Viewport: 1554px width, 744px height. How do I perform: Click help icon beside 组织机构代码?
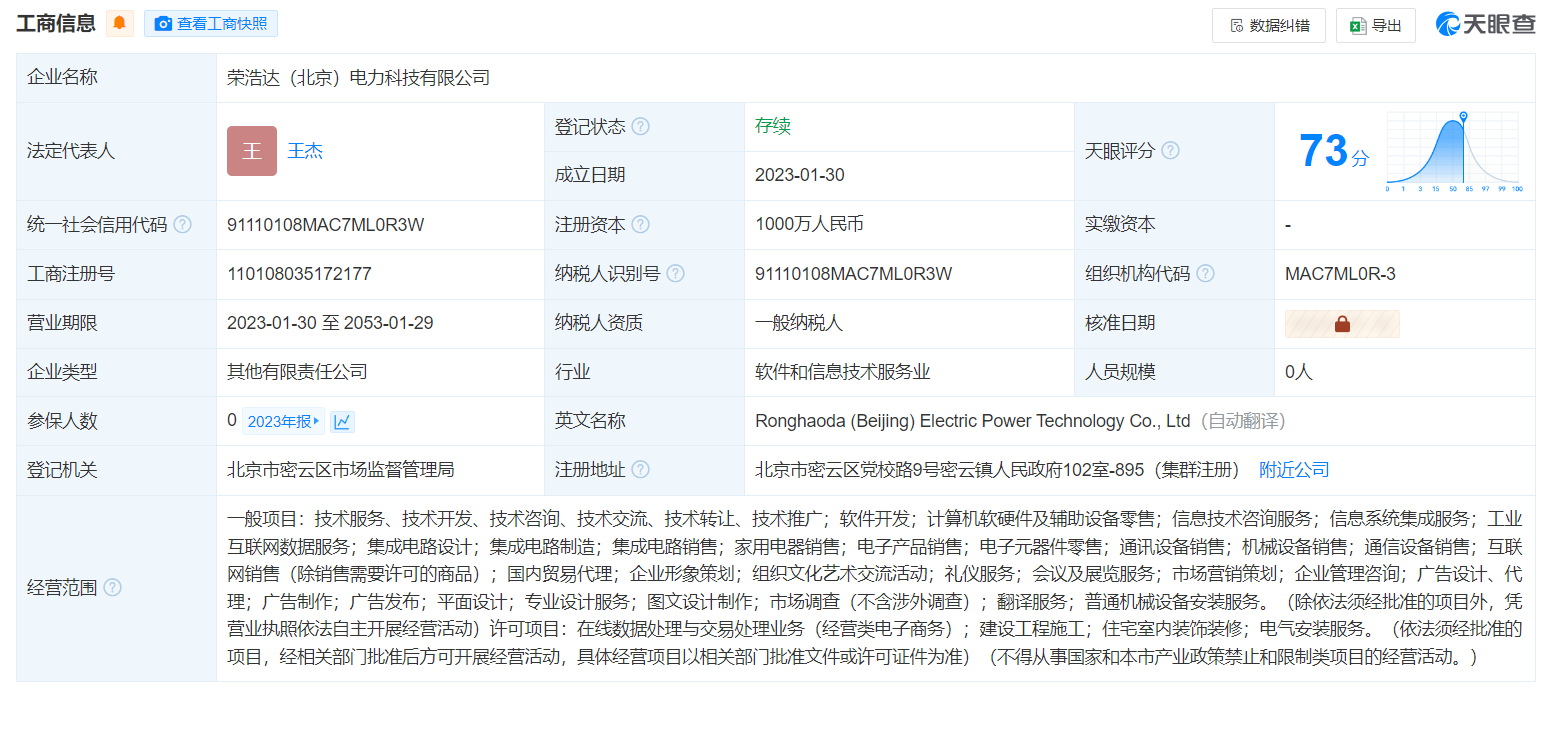pos(1206,274)
